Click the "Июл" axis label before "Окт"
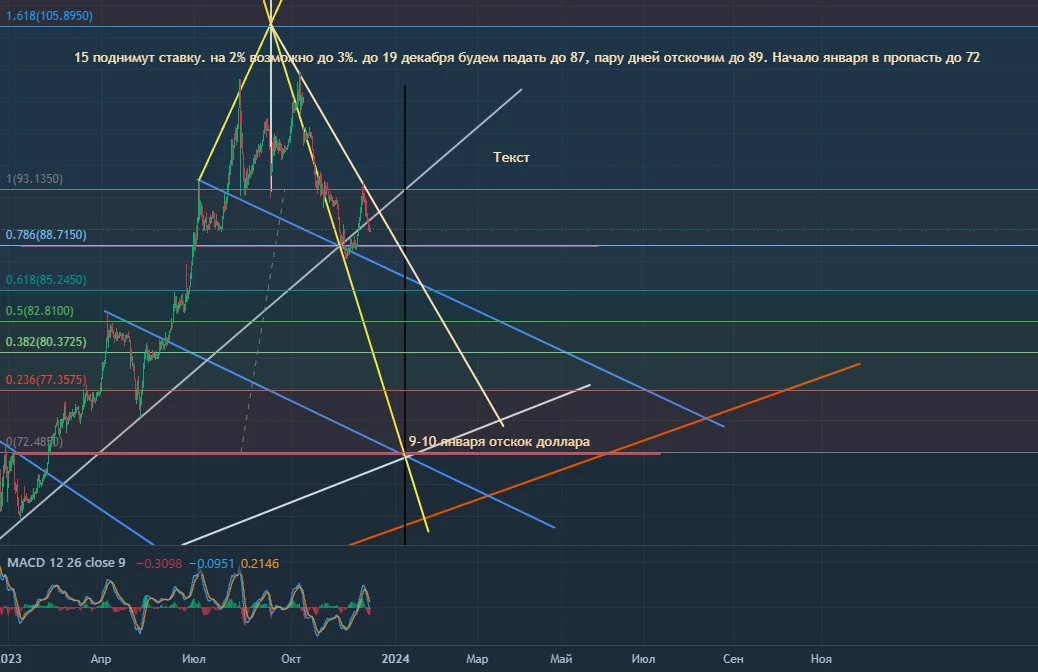This screenshot has height=672, width=1038. click(193, 659)
